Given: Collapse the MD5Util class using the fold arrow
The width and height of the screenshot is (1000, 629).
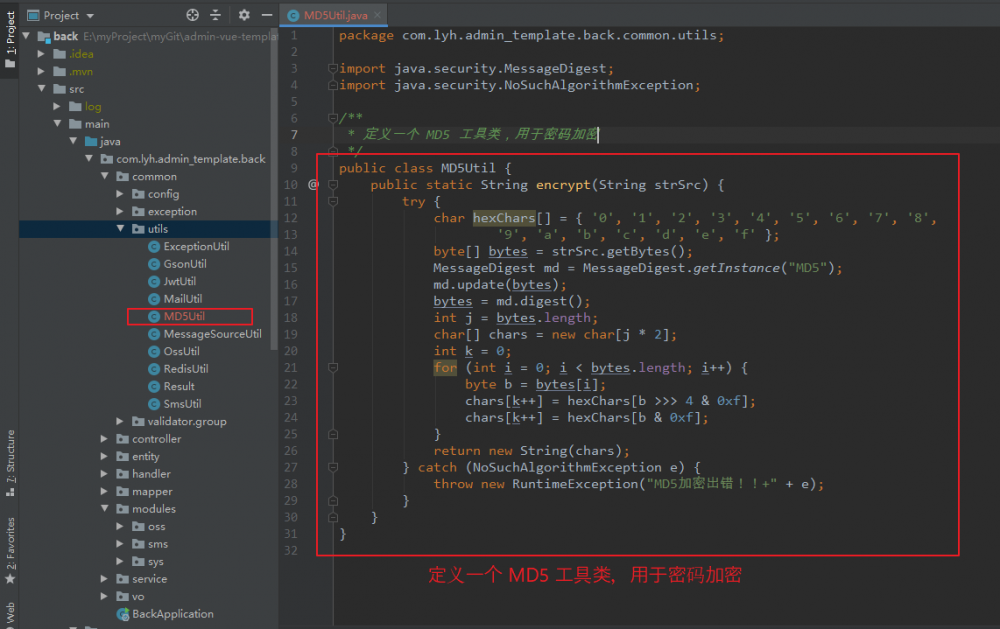Looking at the screenshot, I should (332, 168).
